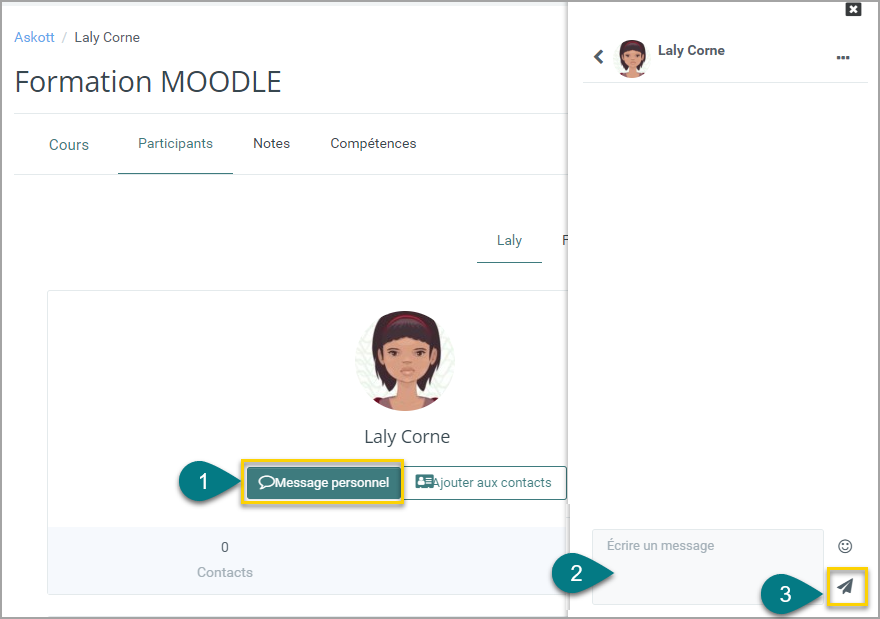Click the Formation MOODLE course title
The width and height of the screenshot is (880, 619).
(x=148, y=82)
